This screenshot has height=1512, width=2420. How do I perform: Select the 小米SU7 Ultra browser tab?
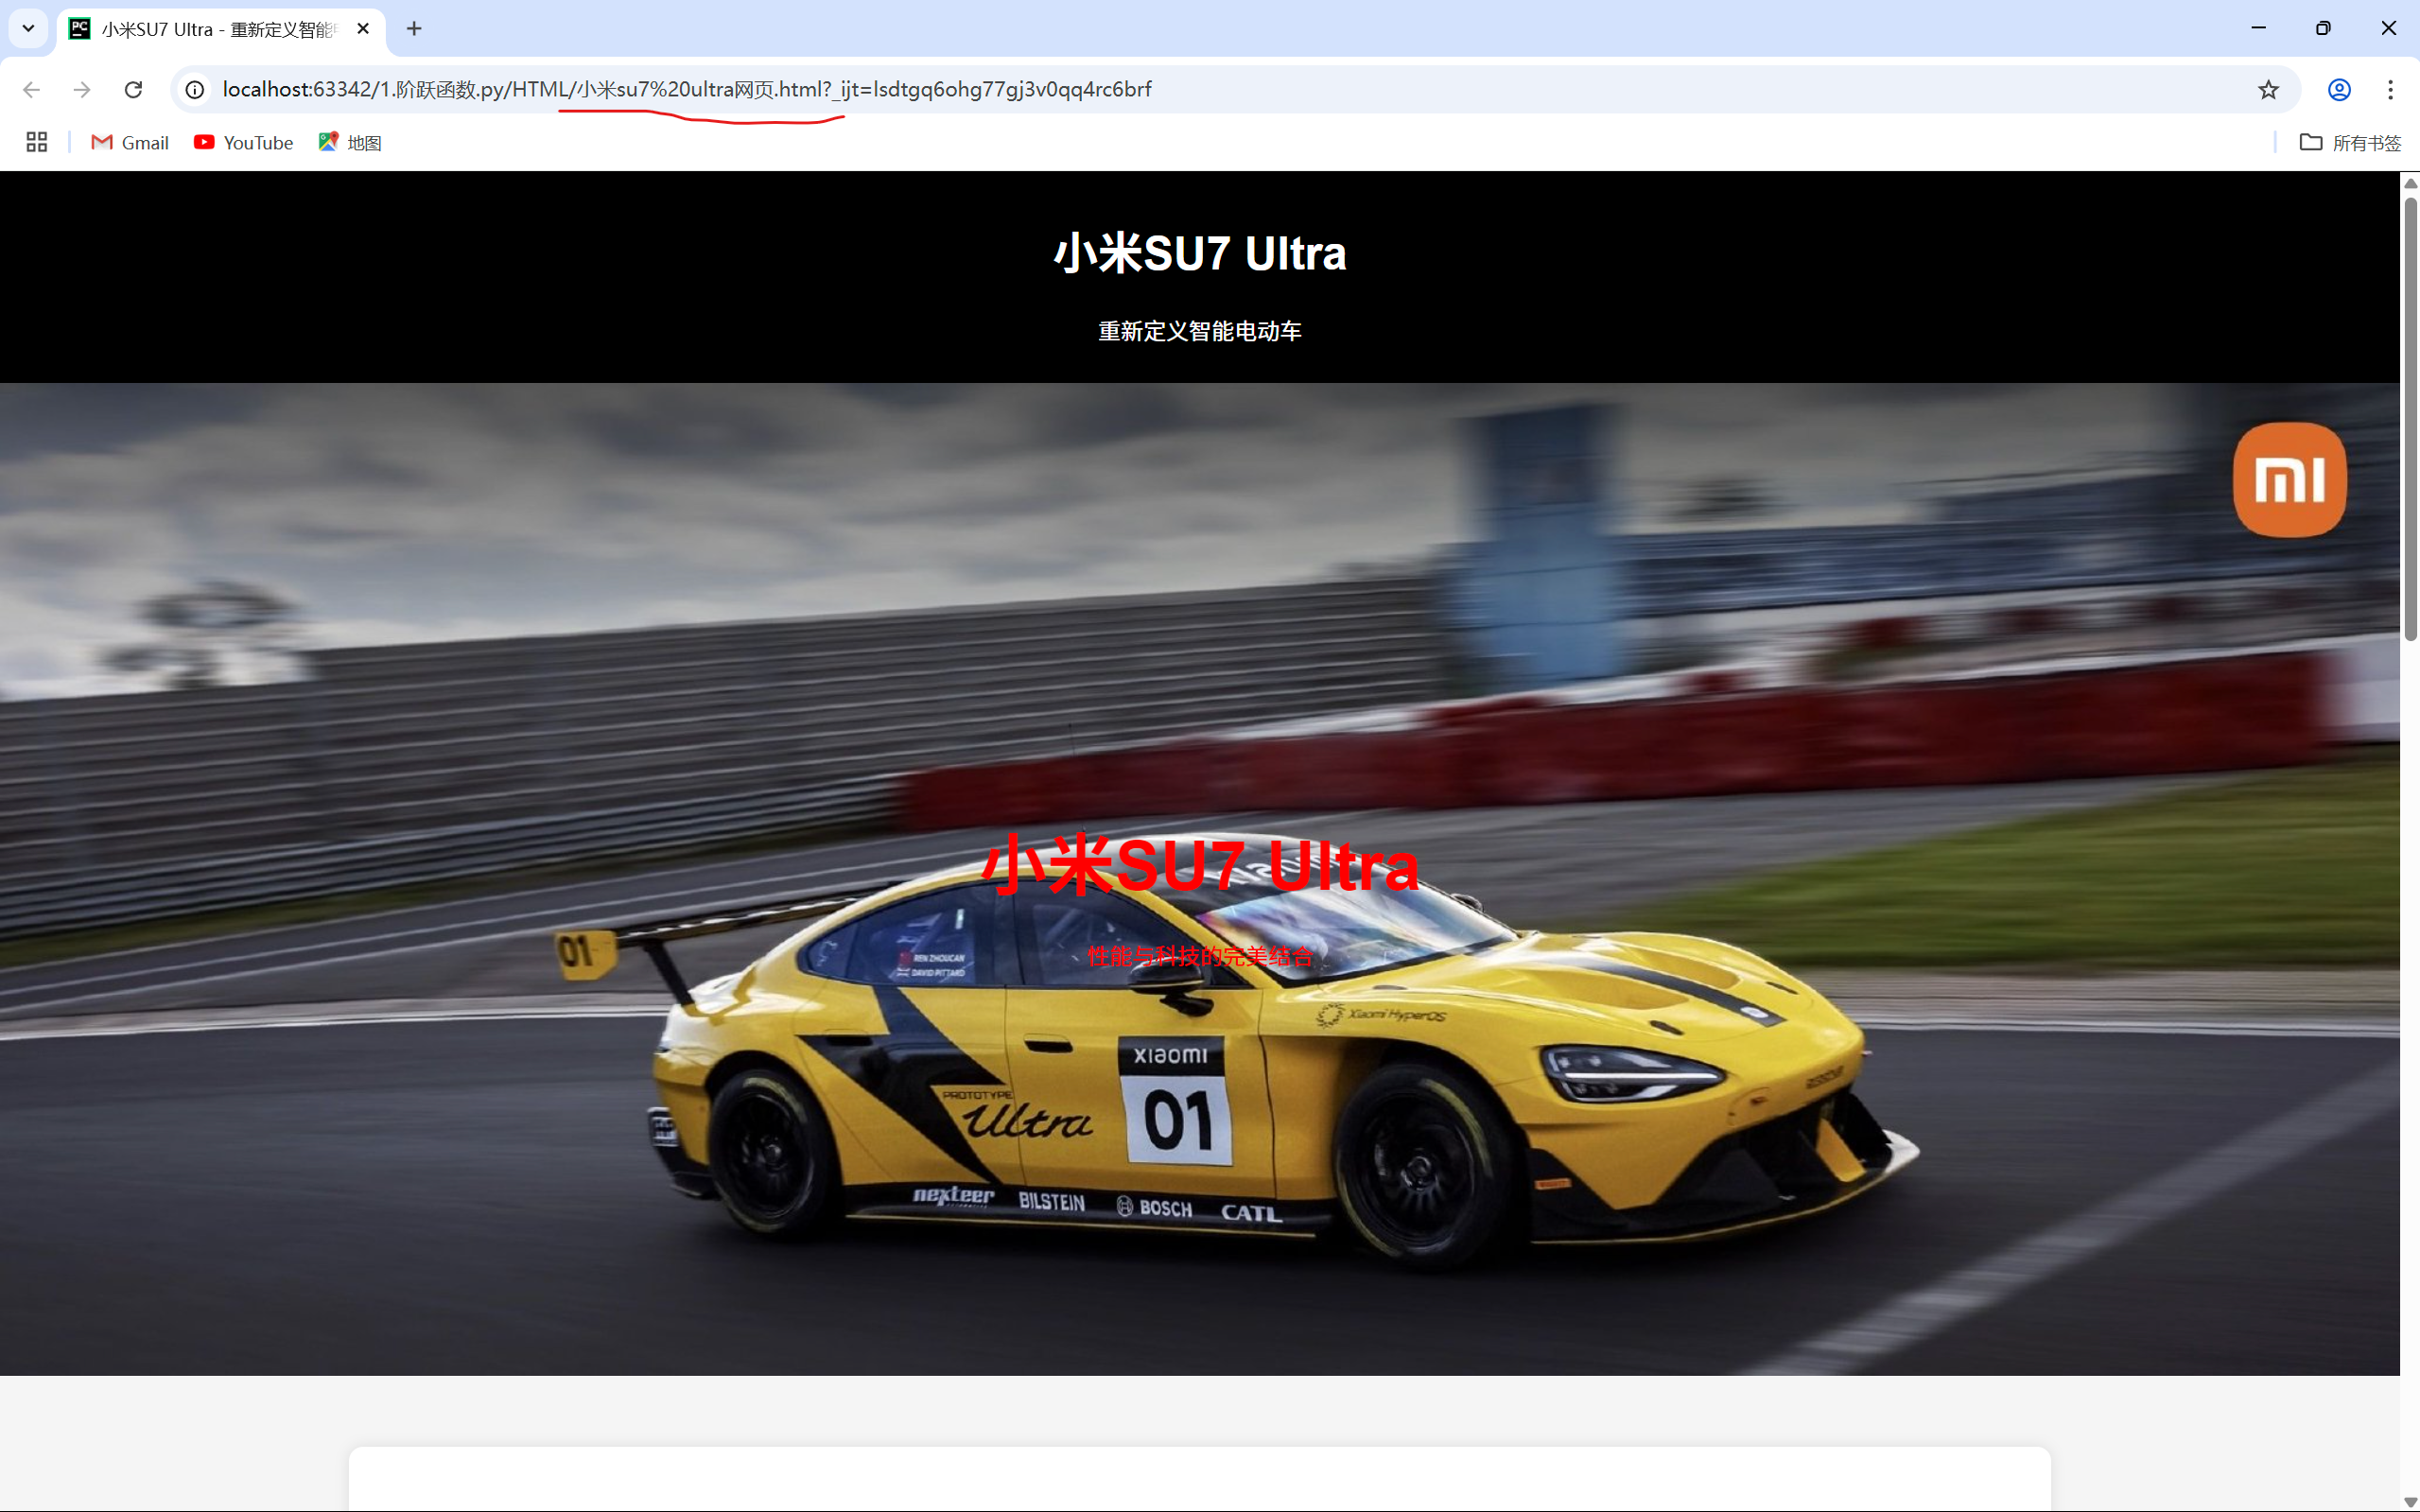click(215, 29)
